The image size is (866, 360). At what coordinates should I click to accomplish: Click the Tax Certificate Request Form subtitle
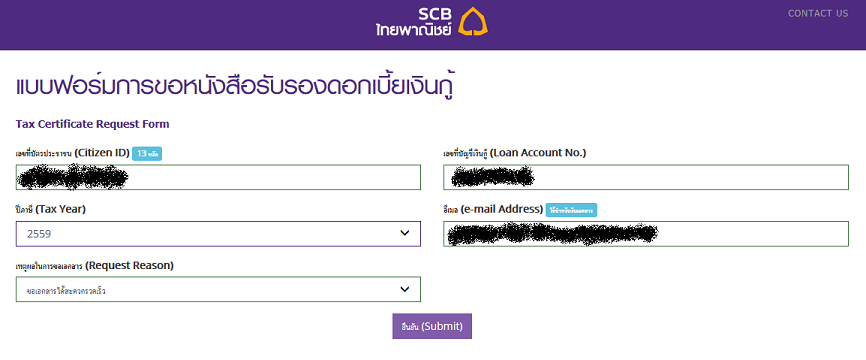(x=93, y=124)
